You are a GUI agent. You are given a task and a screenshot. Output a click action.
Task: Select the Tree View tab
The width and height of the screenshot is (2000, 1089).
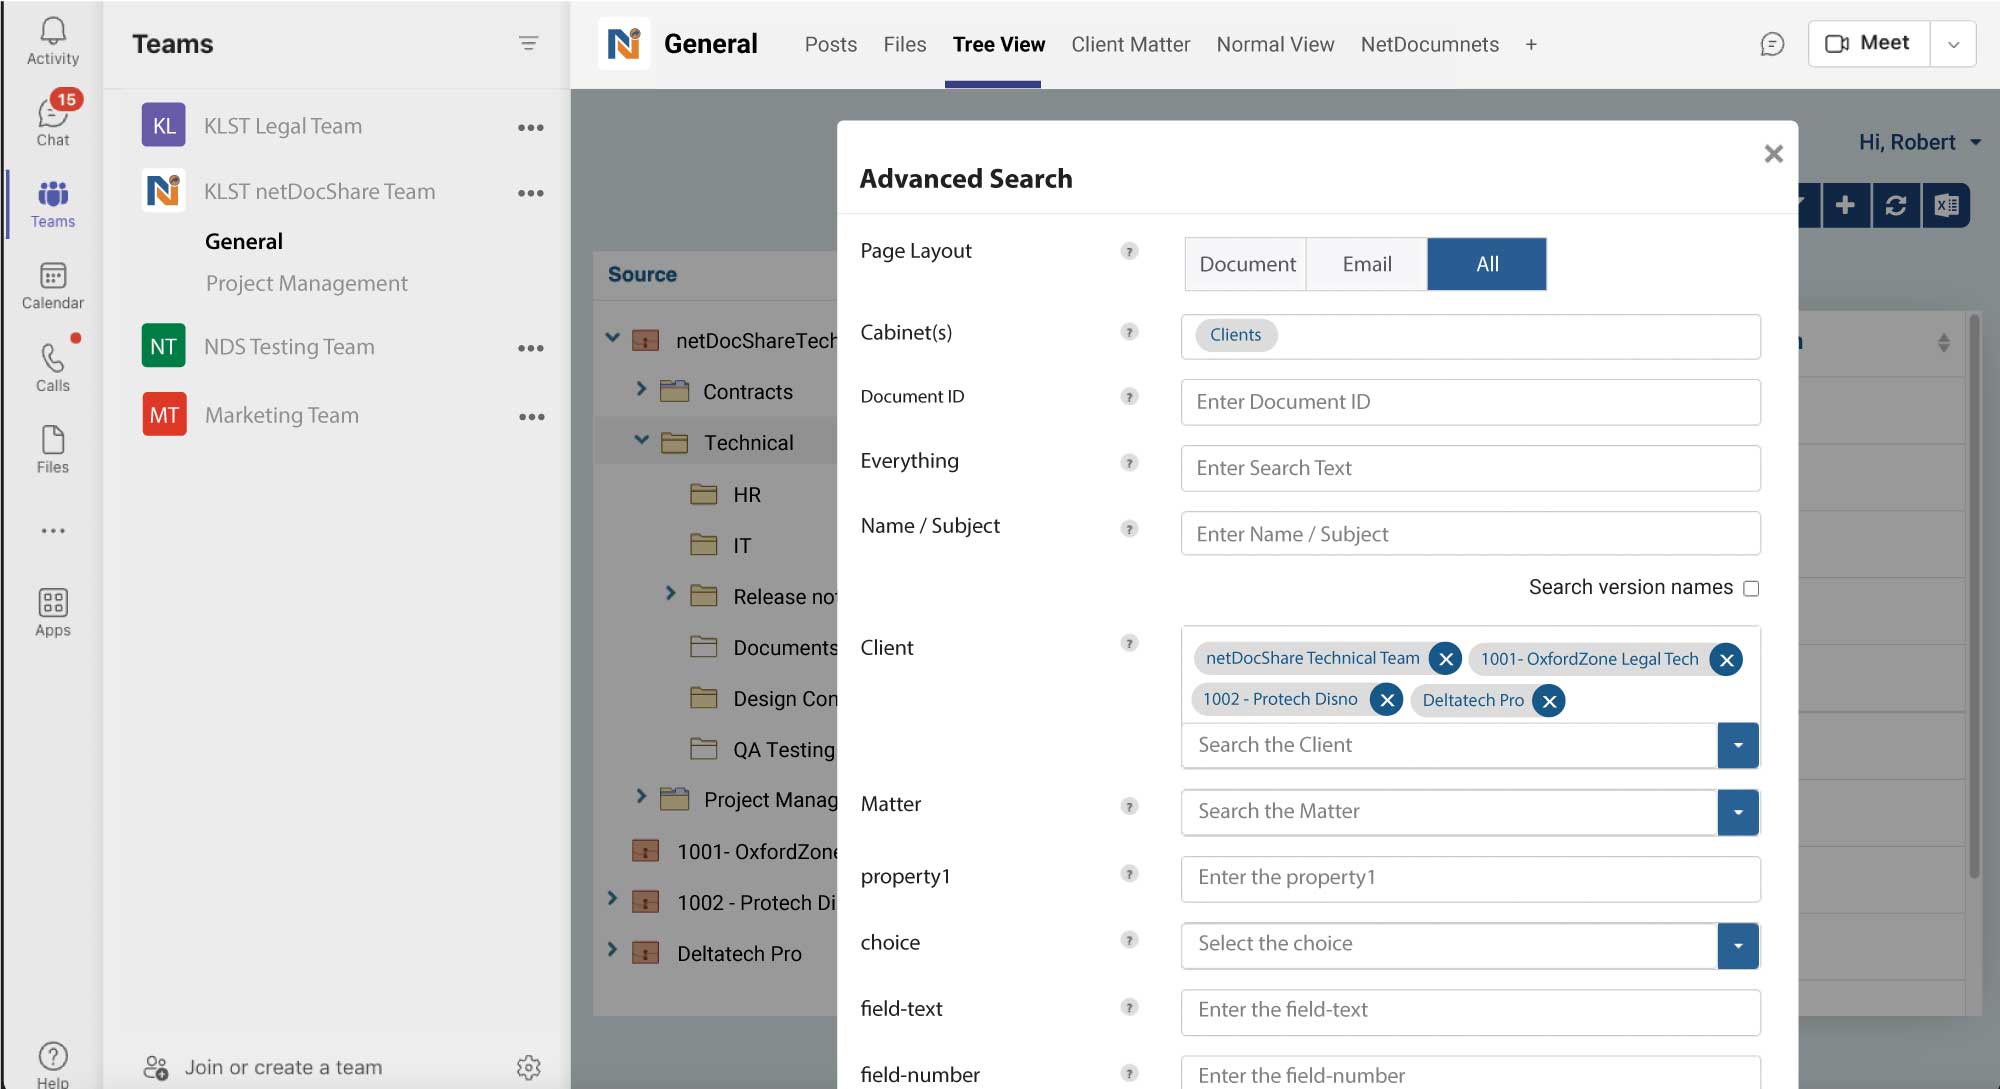998,44
